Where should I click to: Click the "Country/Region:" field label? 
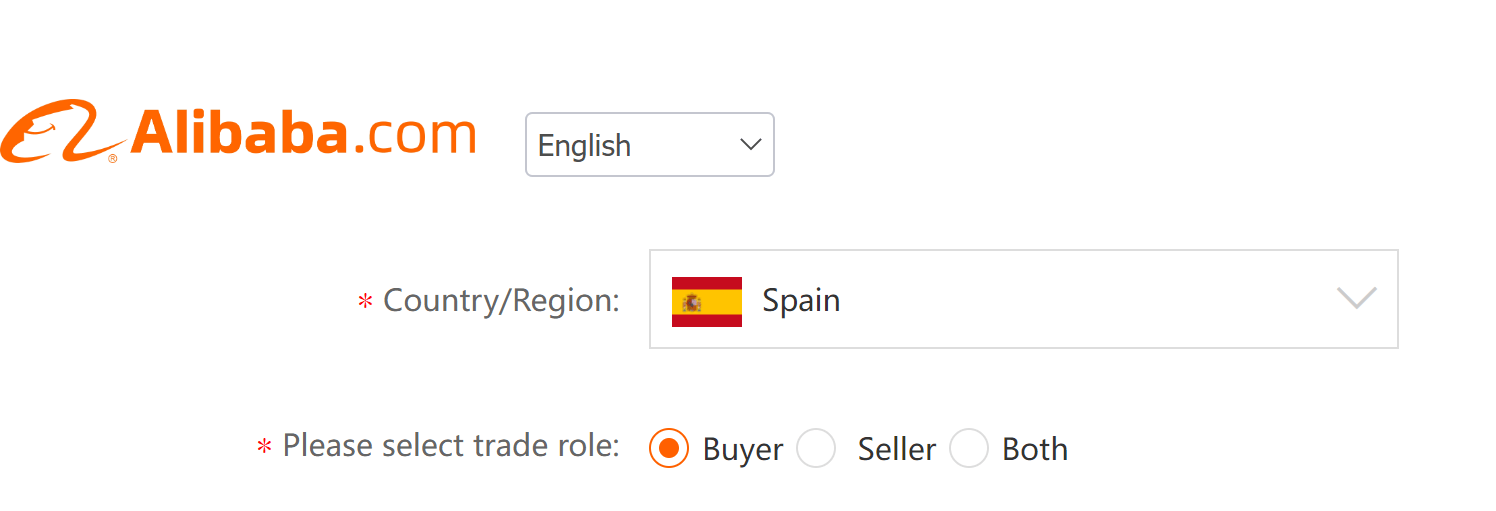coord(501,300)
